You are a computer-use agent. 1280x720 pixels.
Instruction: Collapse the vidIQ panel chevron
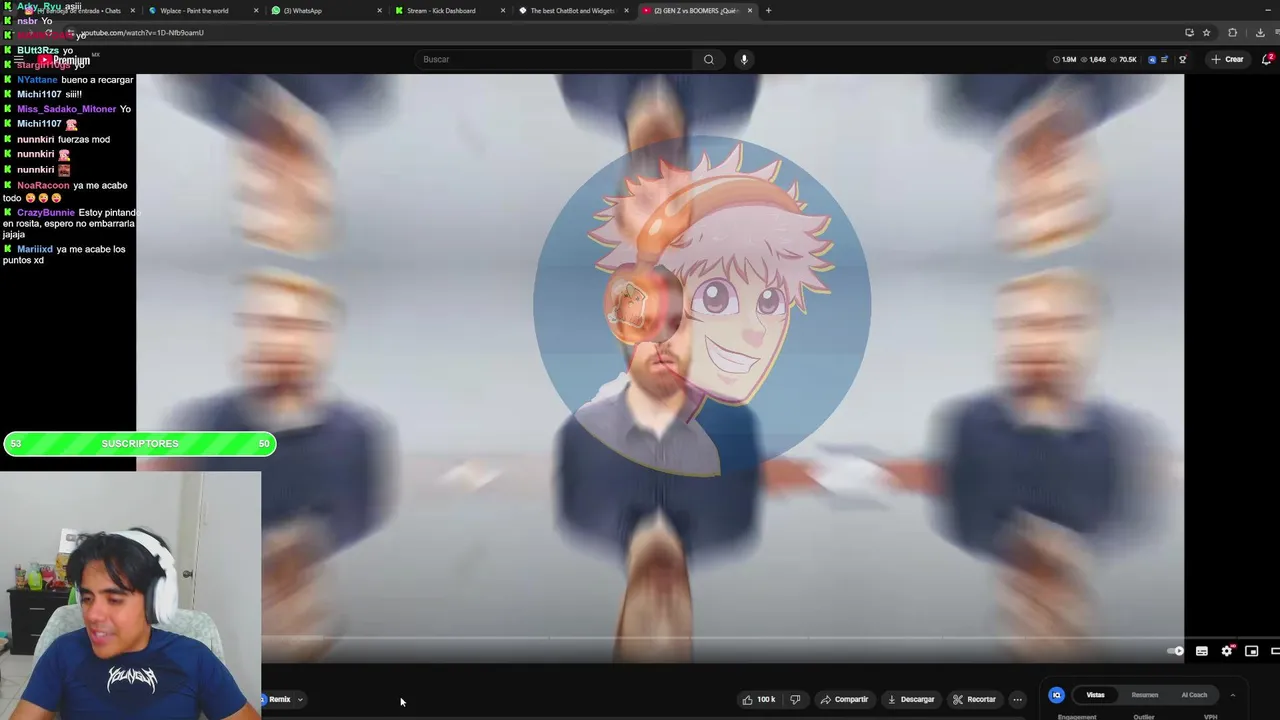(1232, 695)
